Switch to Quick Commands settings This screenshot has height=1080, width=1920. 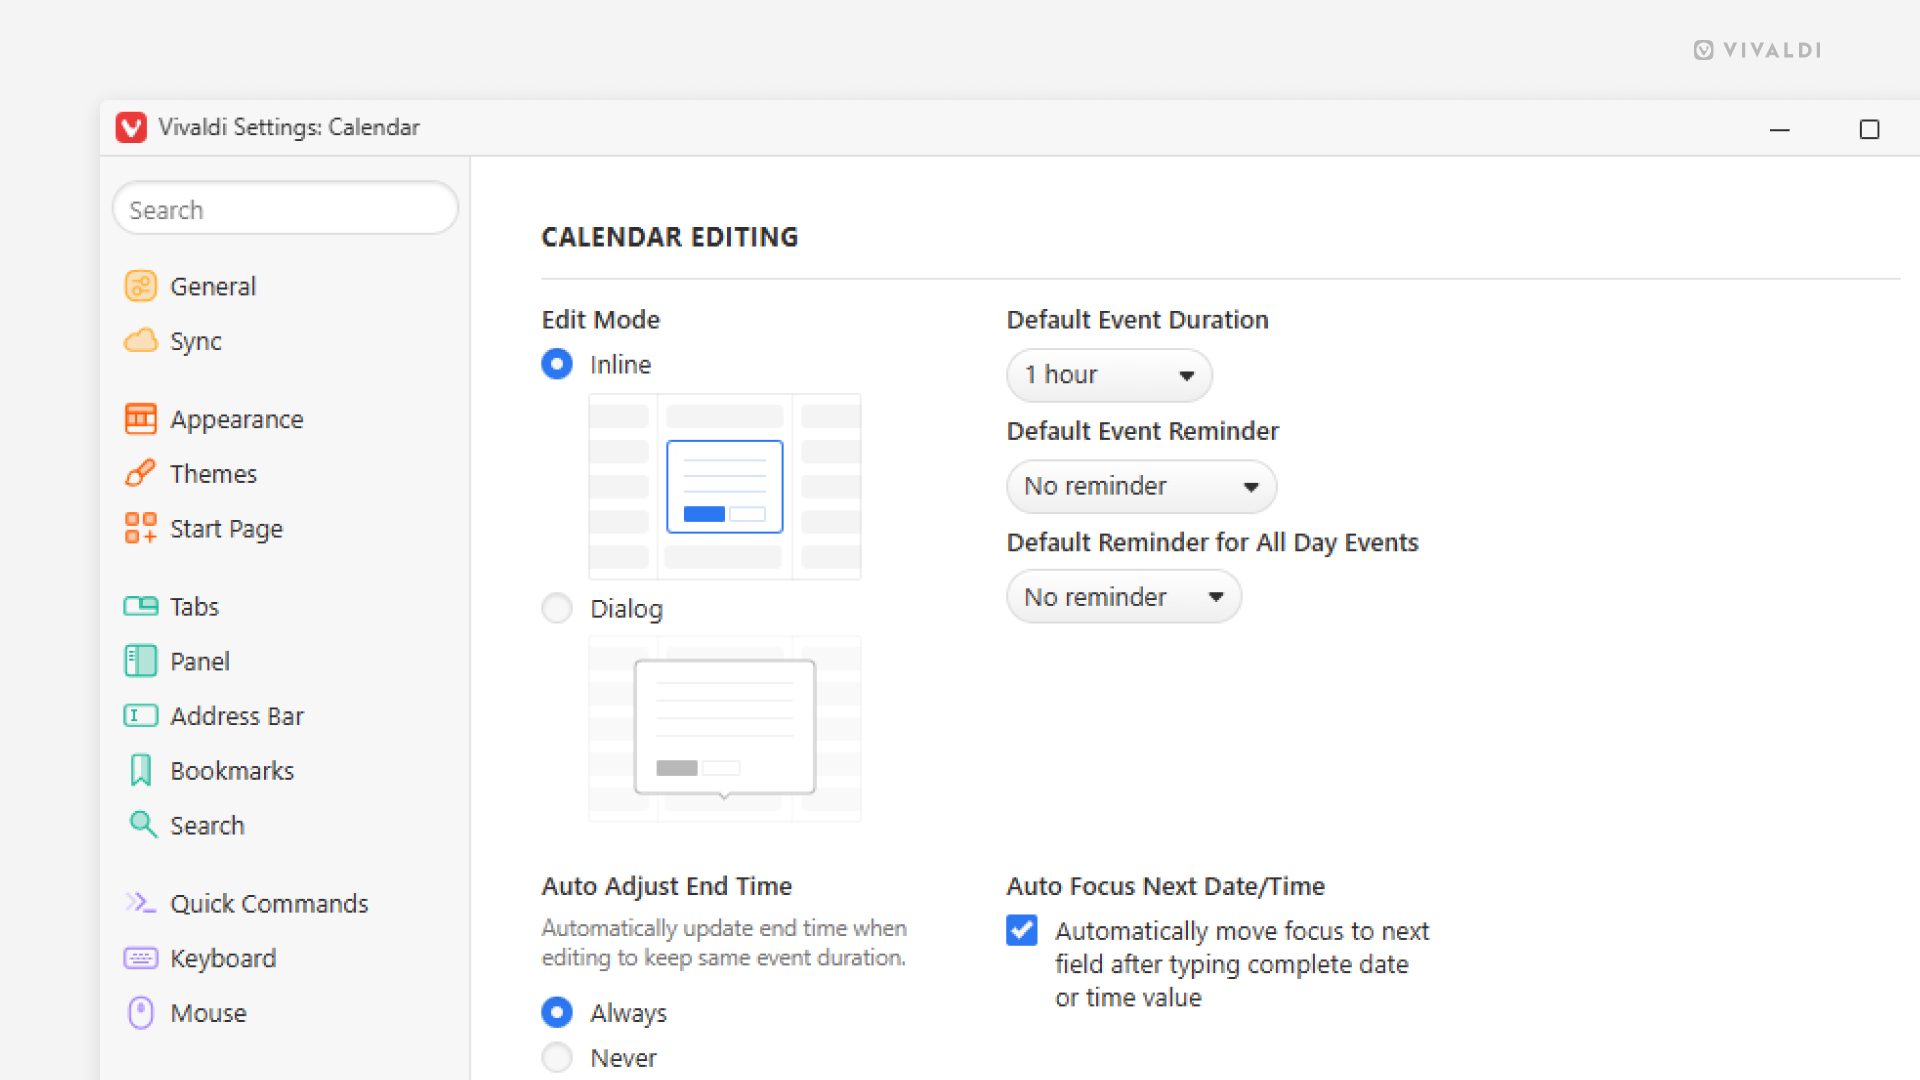click(269, 904)
